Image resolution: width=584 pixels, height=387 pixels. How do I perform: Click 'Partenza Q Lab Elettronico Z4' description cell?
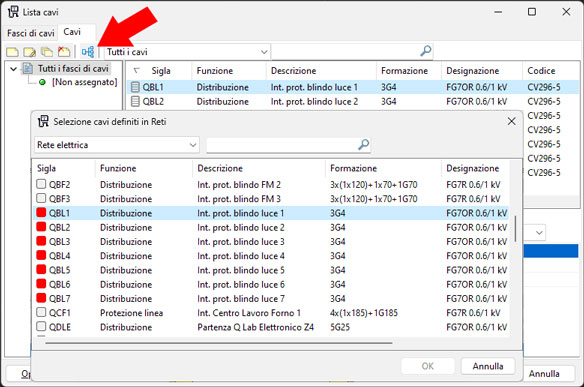point(256,327)
